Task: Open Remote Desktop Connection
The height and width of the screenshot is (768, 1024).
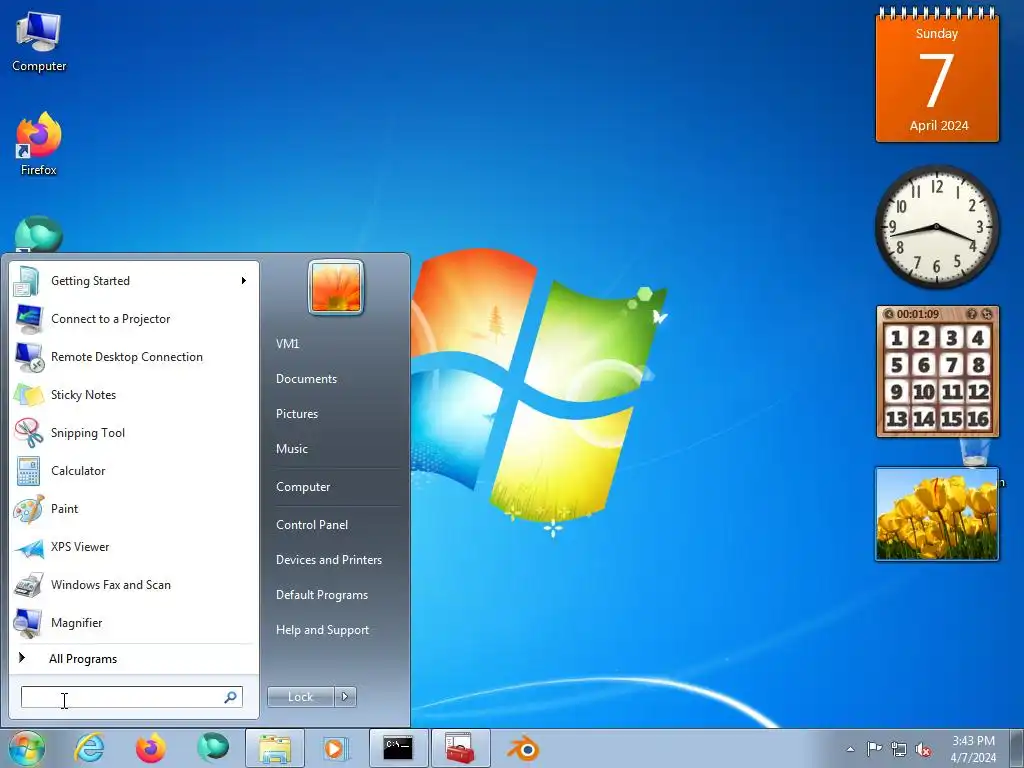Action: tap(134, 357)
